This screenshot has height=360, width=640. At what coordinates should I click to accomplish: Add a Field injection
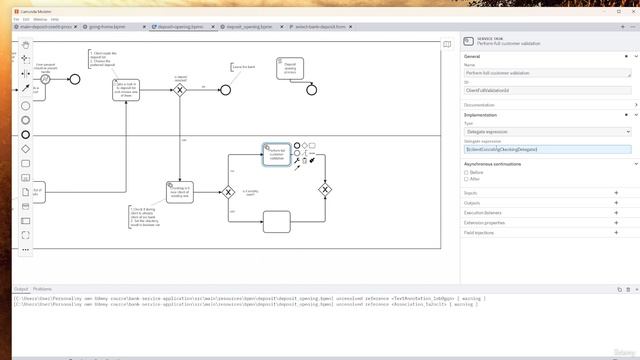click(x=616, y=233)
